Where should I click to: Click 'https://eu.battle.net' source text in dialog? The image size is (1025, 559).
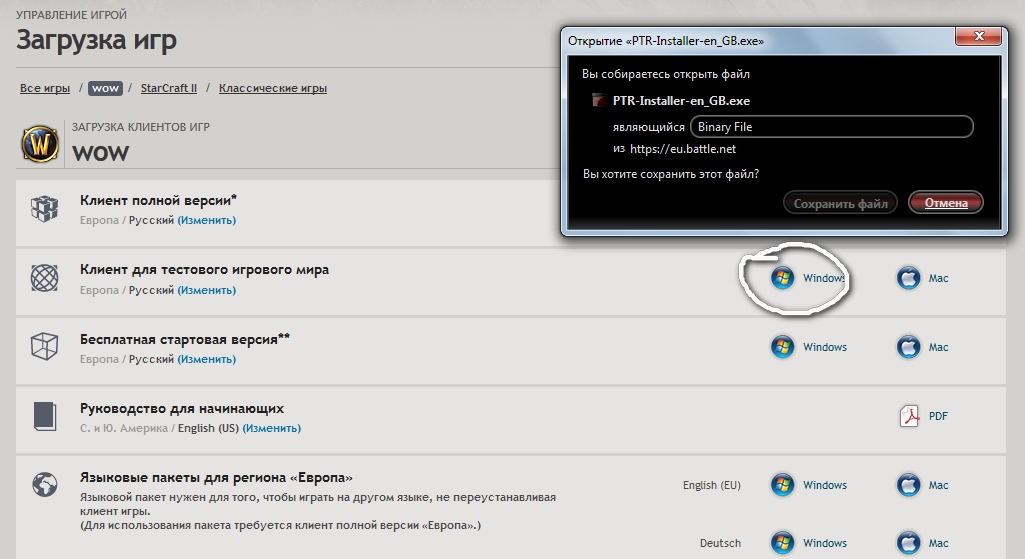point(683,149)
